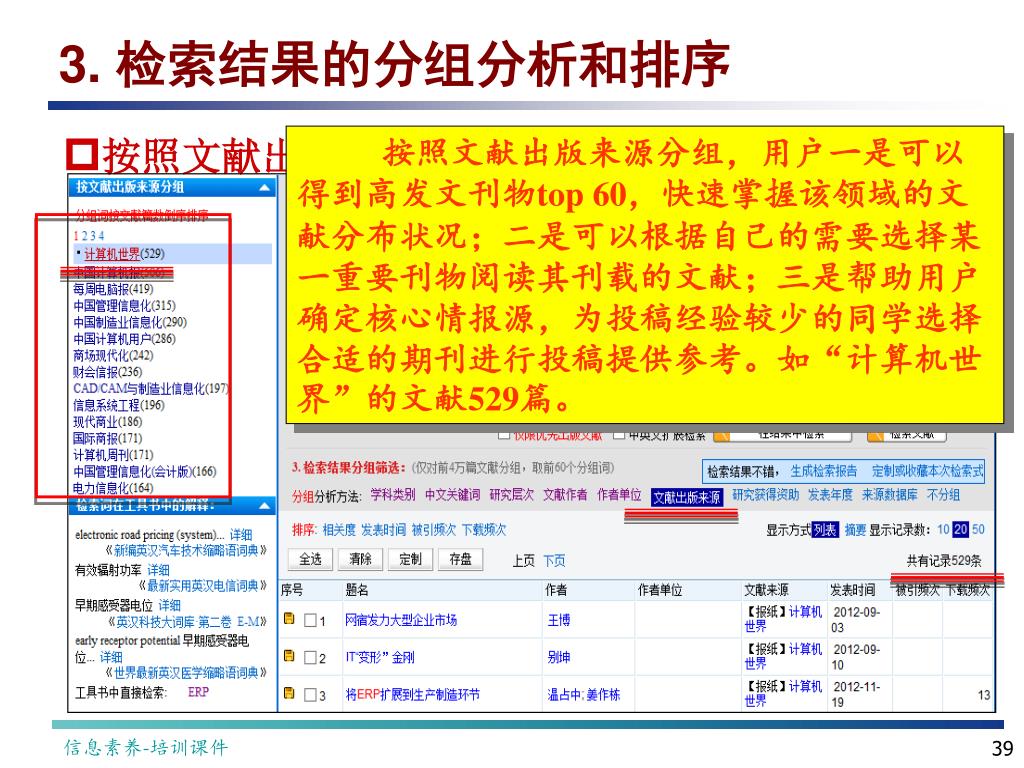Open 详细 for 有效辐射功率 entry
Image resolution: width=1024 pixels, height=768 pixels.
click(158, 570)
